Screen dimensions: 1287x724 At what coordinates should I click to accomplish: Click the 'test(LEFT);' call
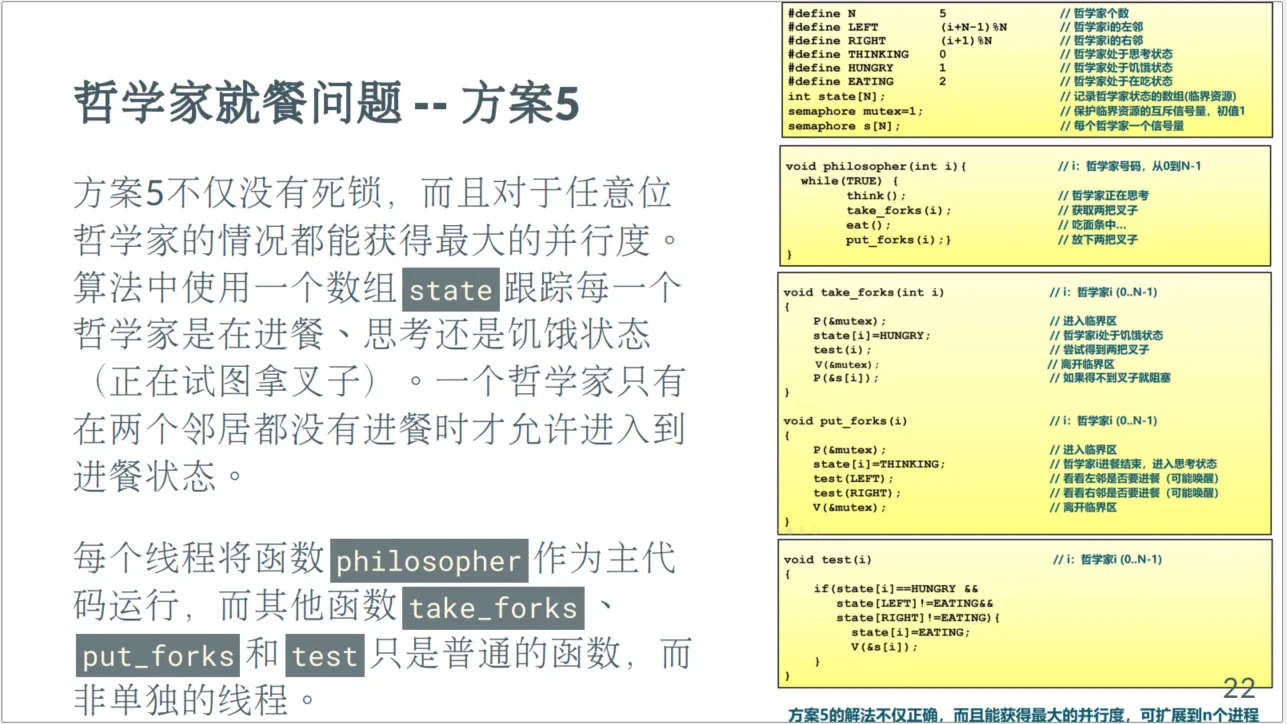click(x=854, y=479)
